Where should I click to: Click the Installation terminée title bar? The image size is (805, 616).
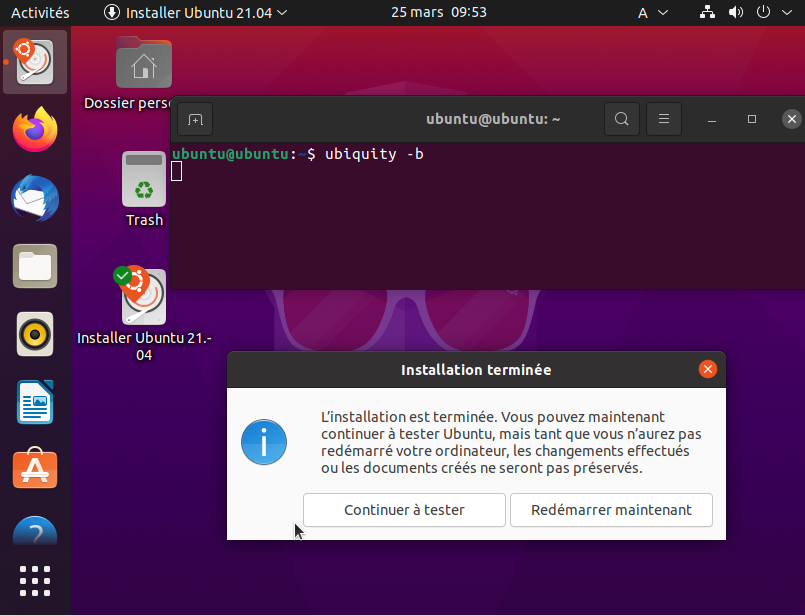point(476,370)
